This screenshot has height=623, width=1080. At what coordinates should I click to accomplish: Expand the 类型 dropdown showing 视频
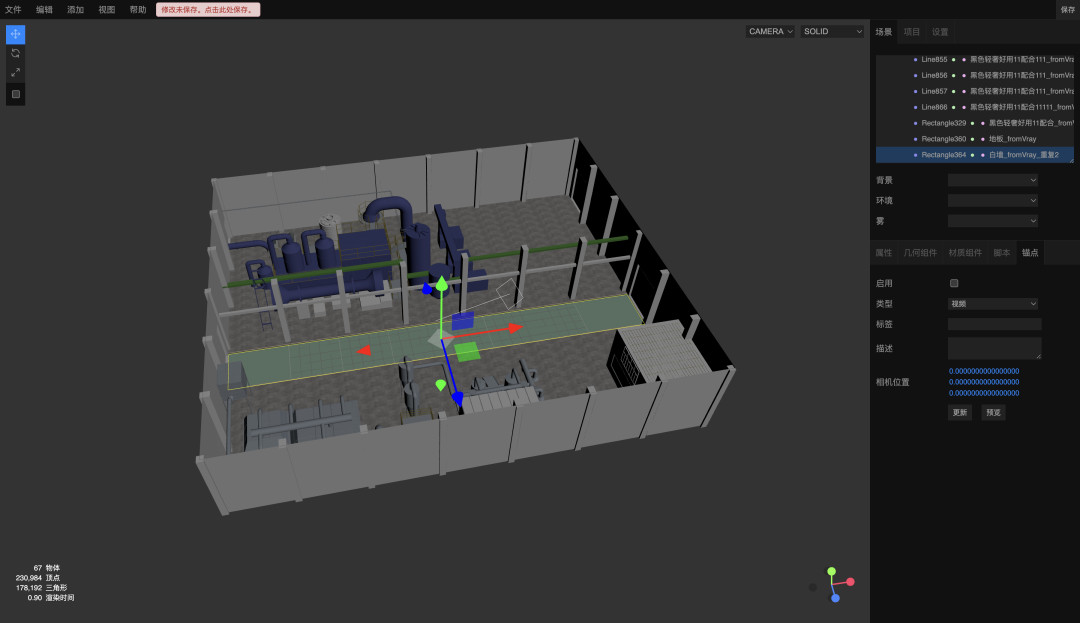(x=992, y=303)
